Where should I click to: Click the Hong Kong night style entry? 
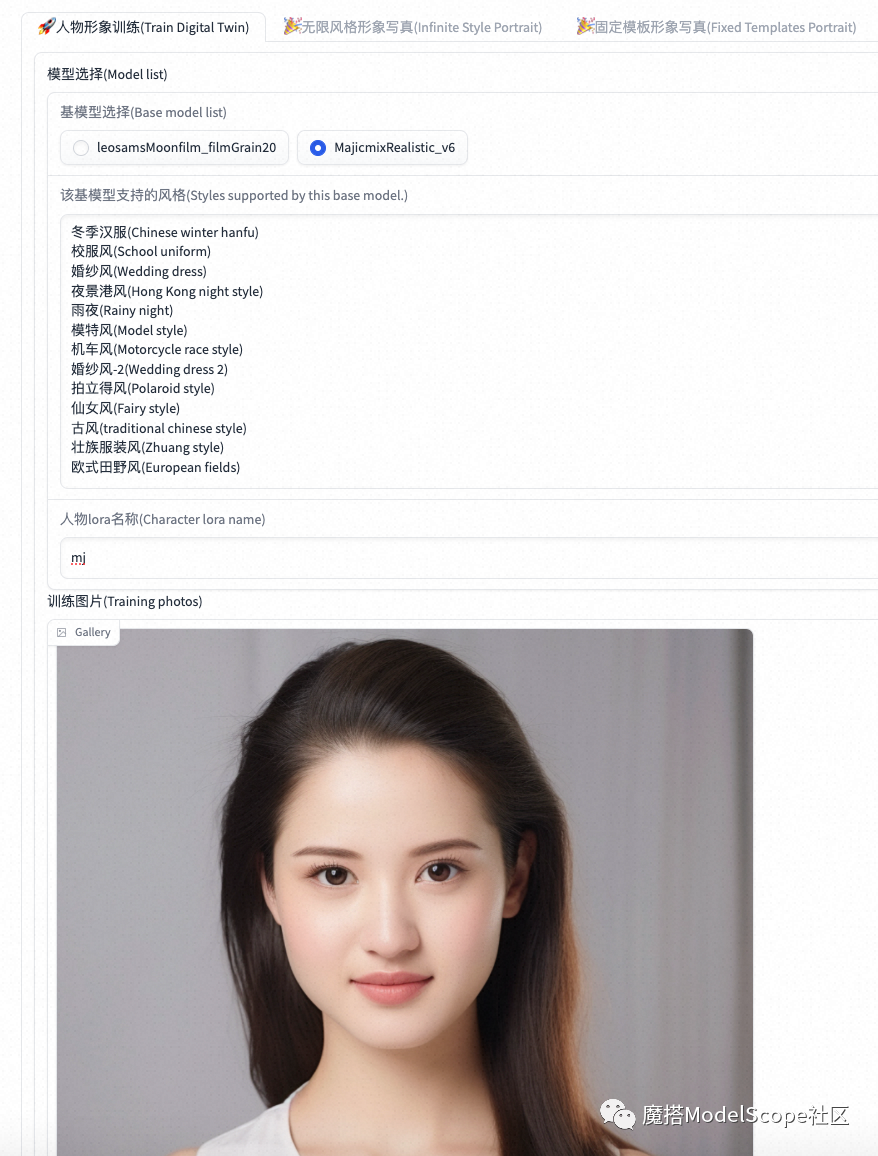pyautogui.click(x=167, y=291)
